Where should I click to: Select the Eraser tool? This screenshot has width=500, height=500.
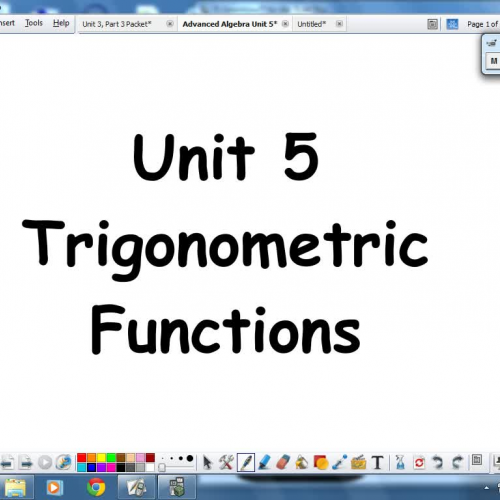(x=283, y=463)
